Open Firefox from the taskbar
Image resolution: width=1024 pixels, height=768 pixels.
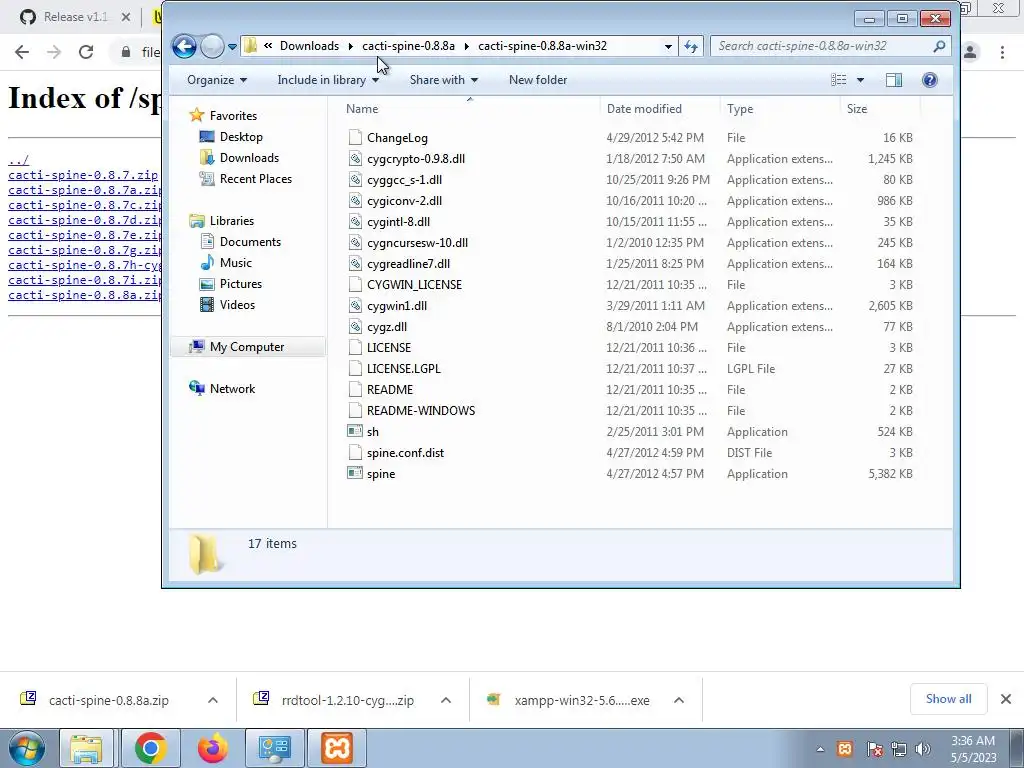(x=212, y=748)
